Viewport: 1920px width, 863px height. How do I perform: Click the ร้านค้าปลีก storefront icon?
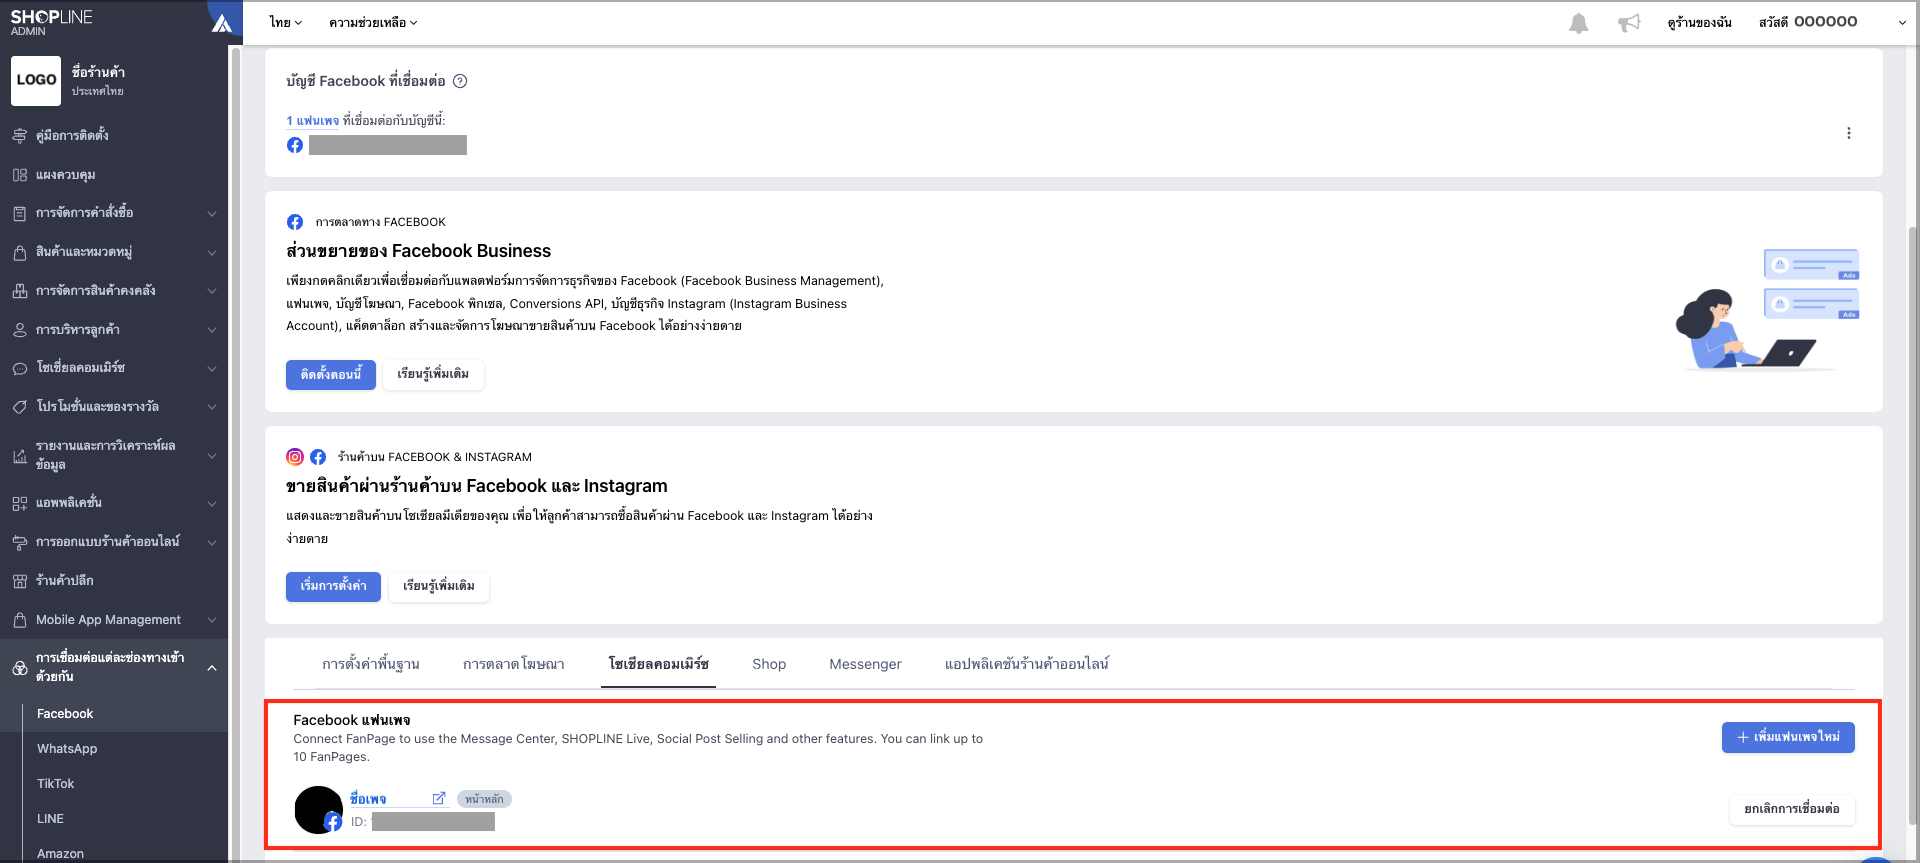[19, 581]
